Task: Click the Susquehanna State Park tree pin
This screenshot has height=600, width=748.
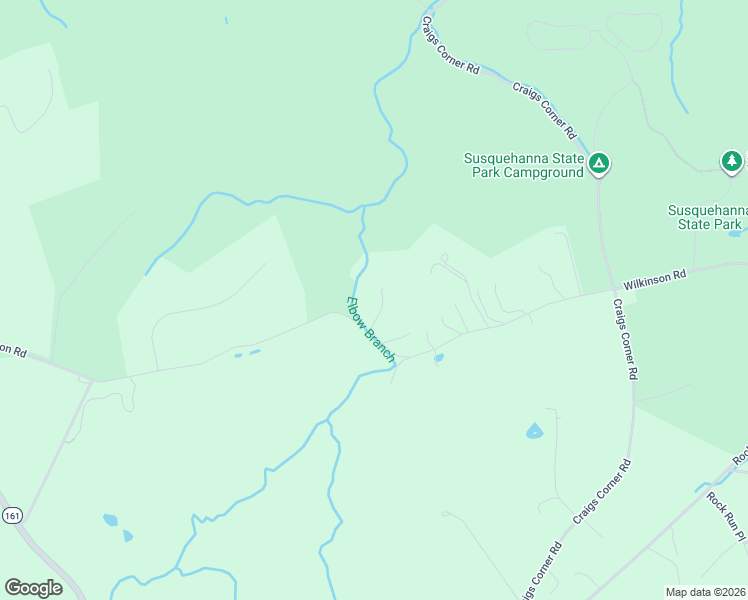Action: tap(731, 162)
